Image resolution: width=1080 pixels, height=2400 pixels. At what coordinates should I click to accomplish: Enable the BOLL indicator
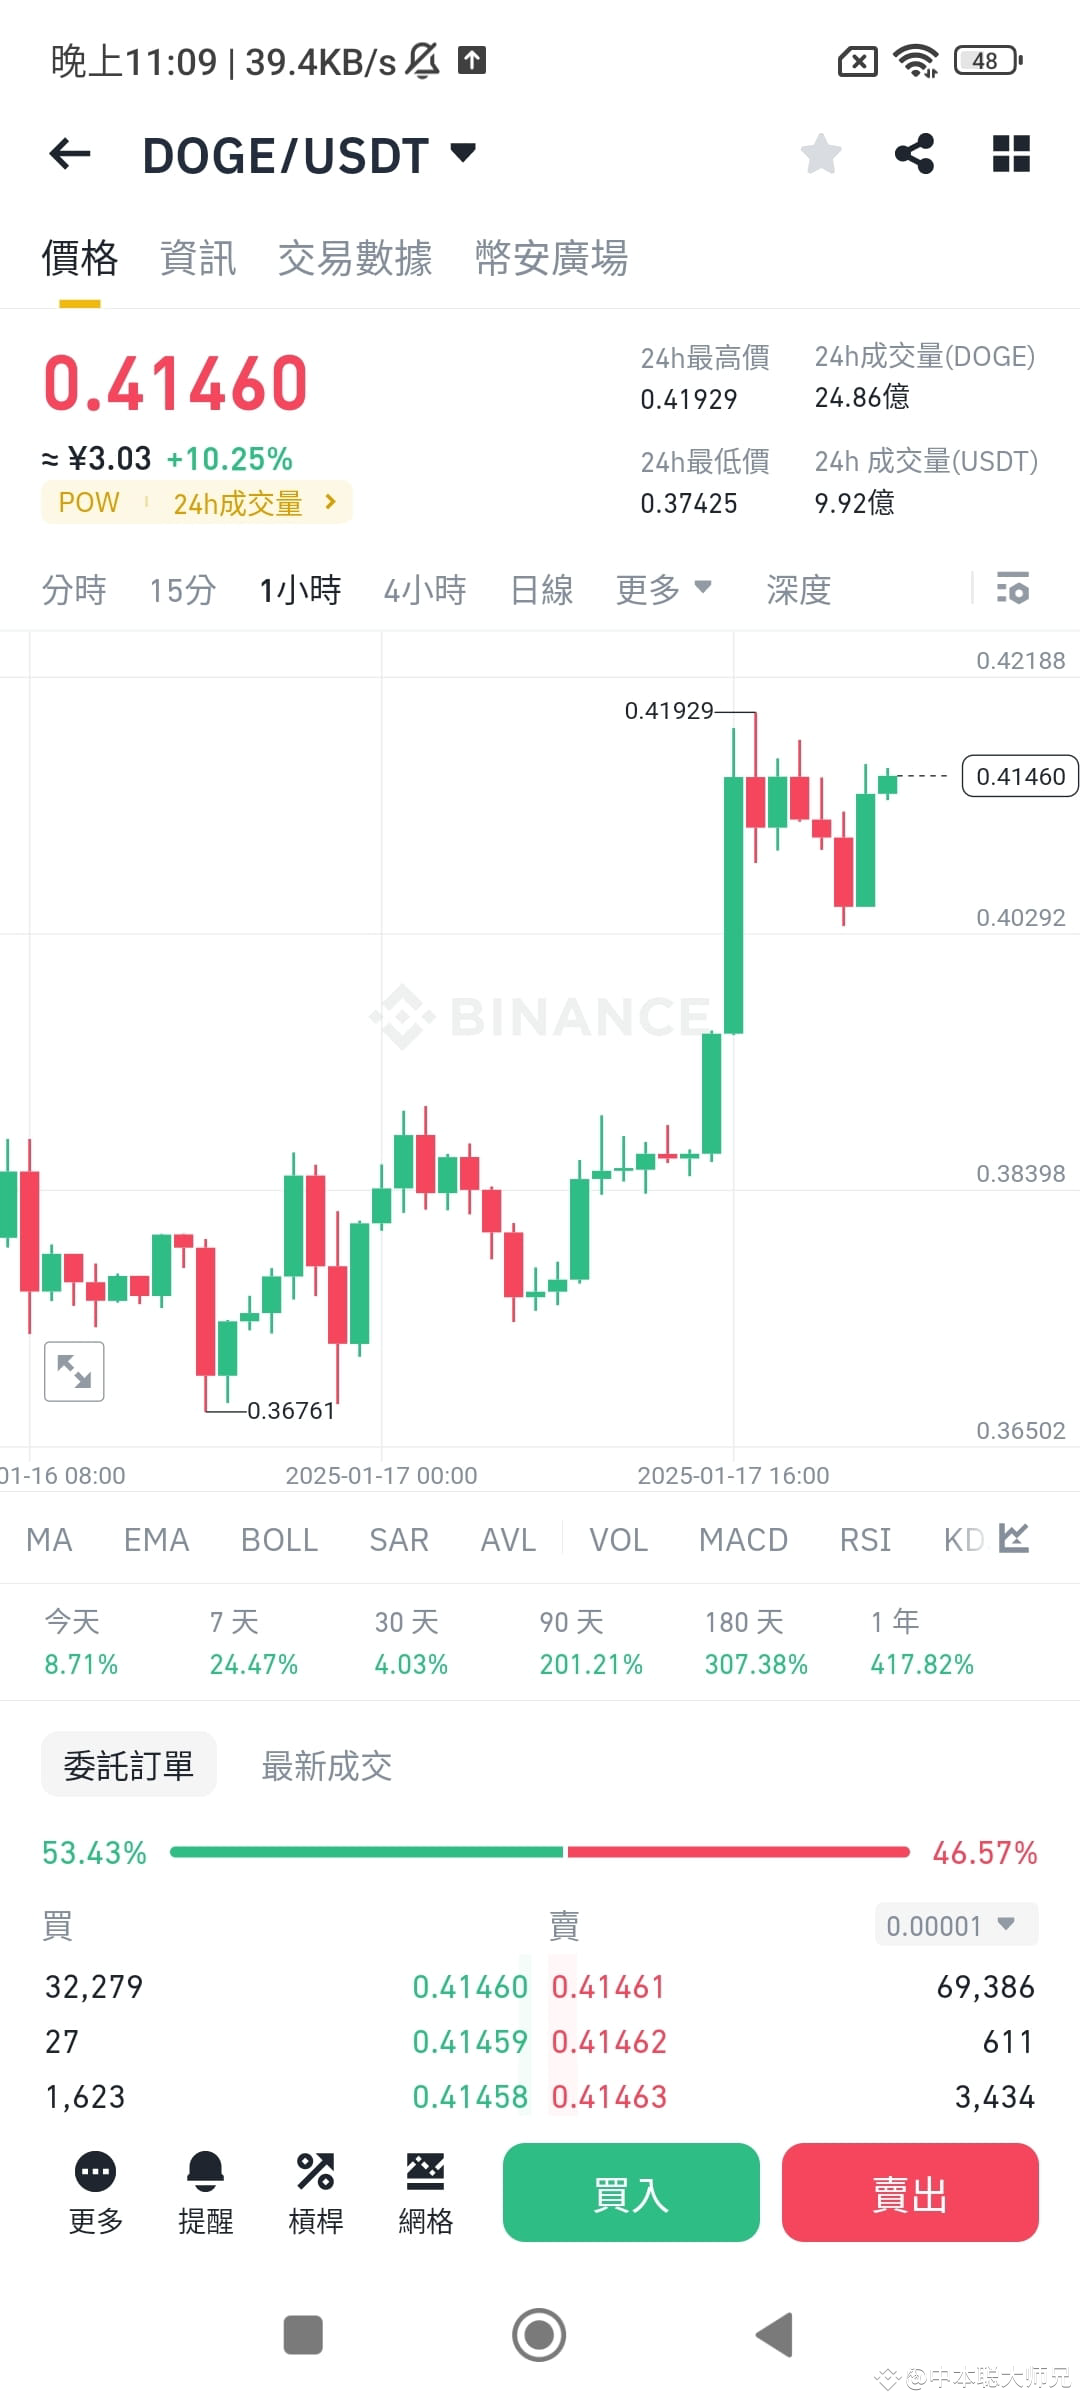click(x=279, y=1539)
